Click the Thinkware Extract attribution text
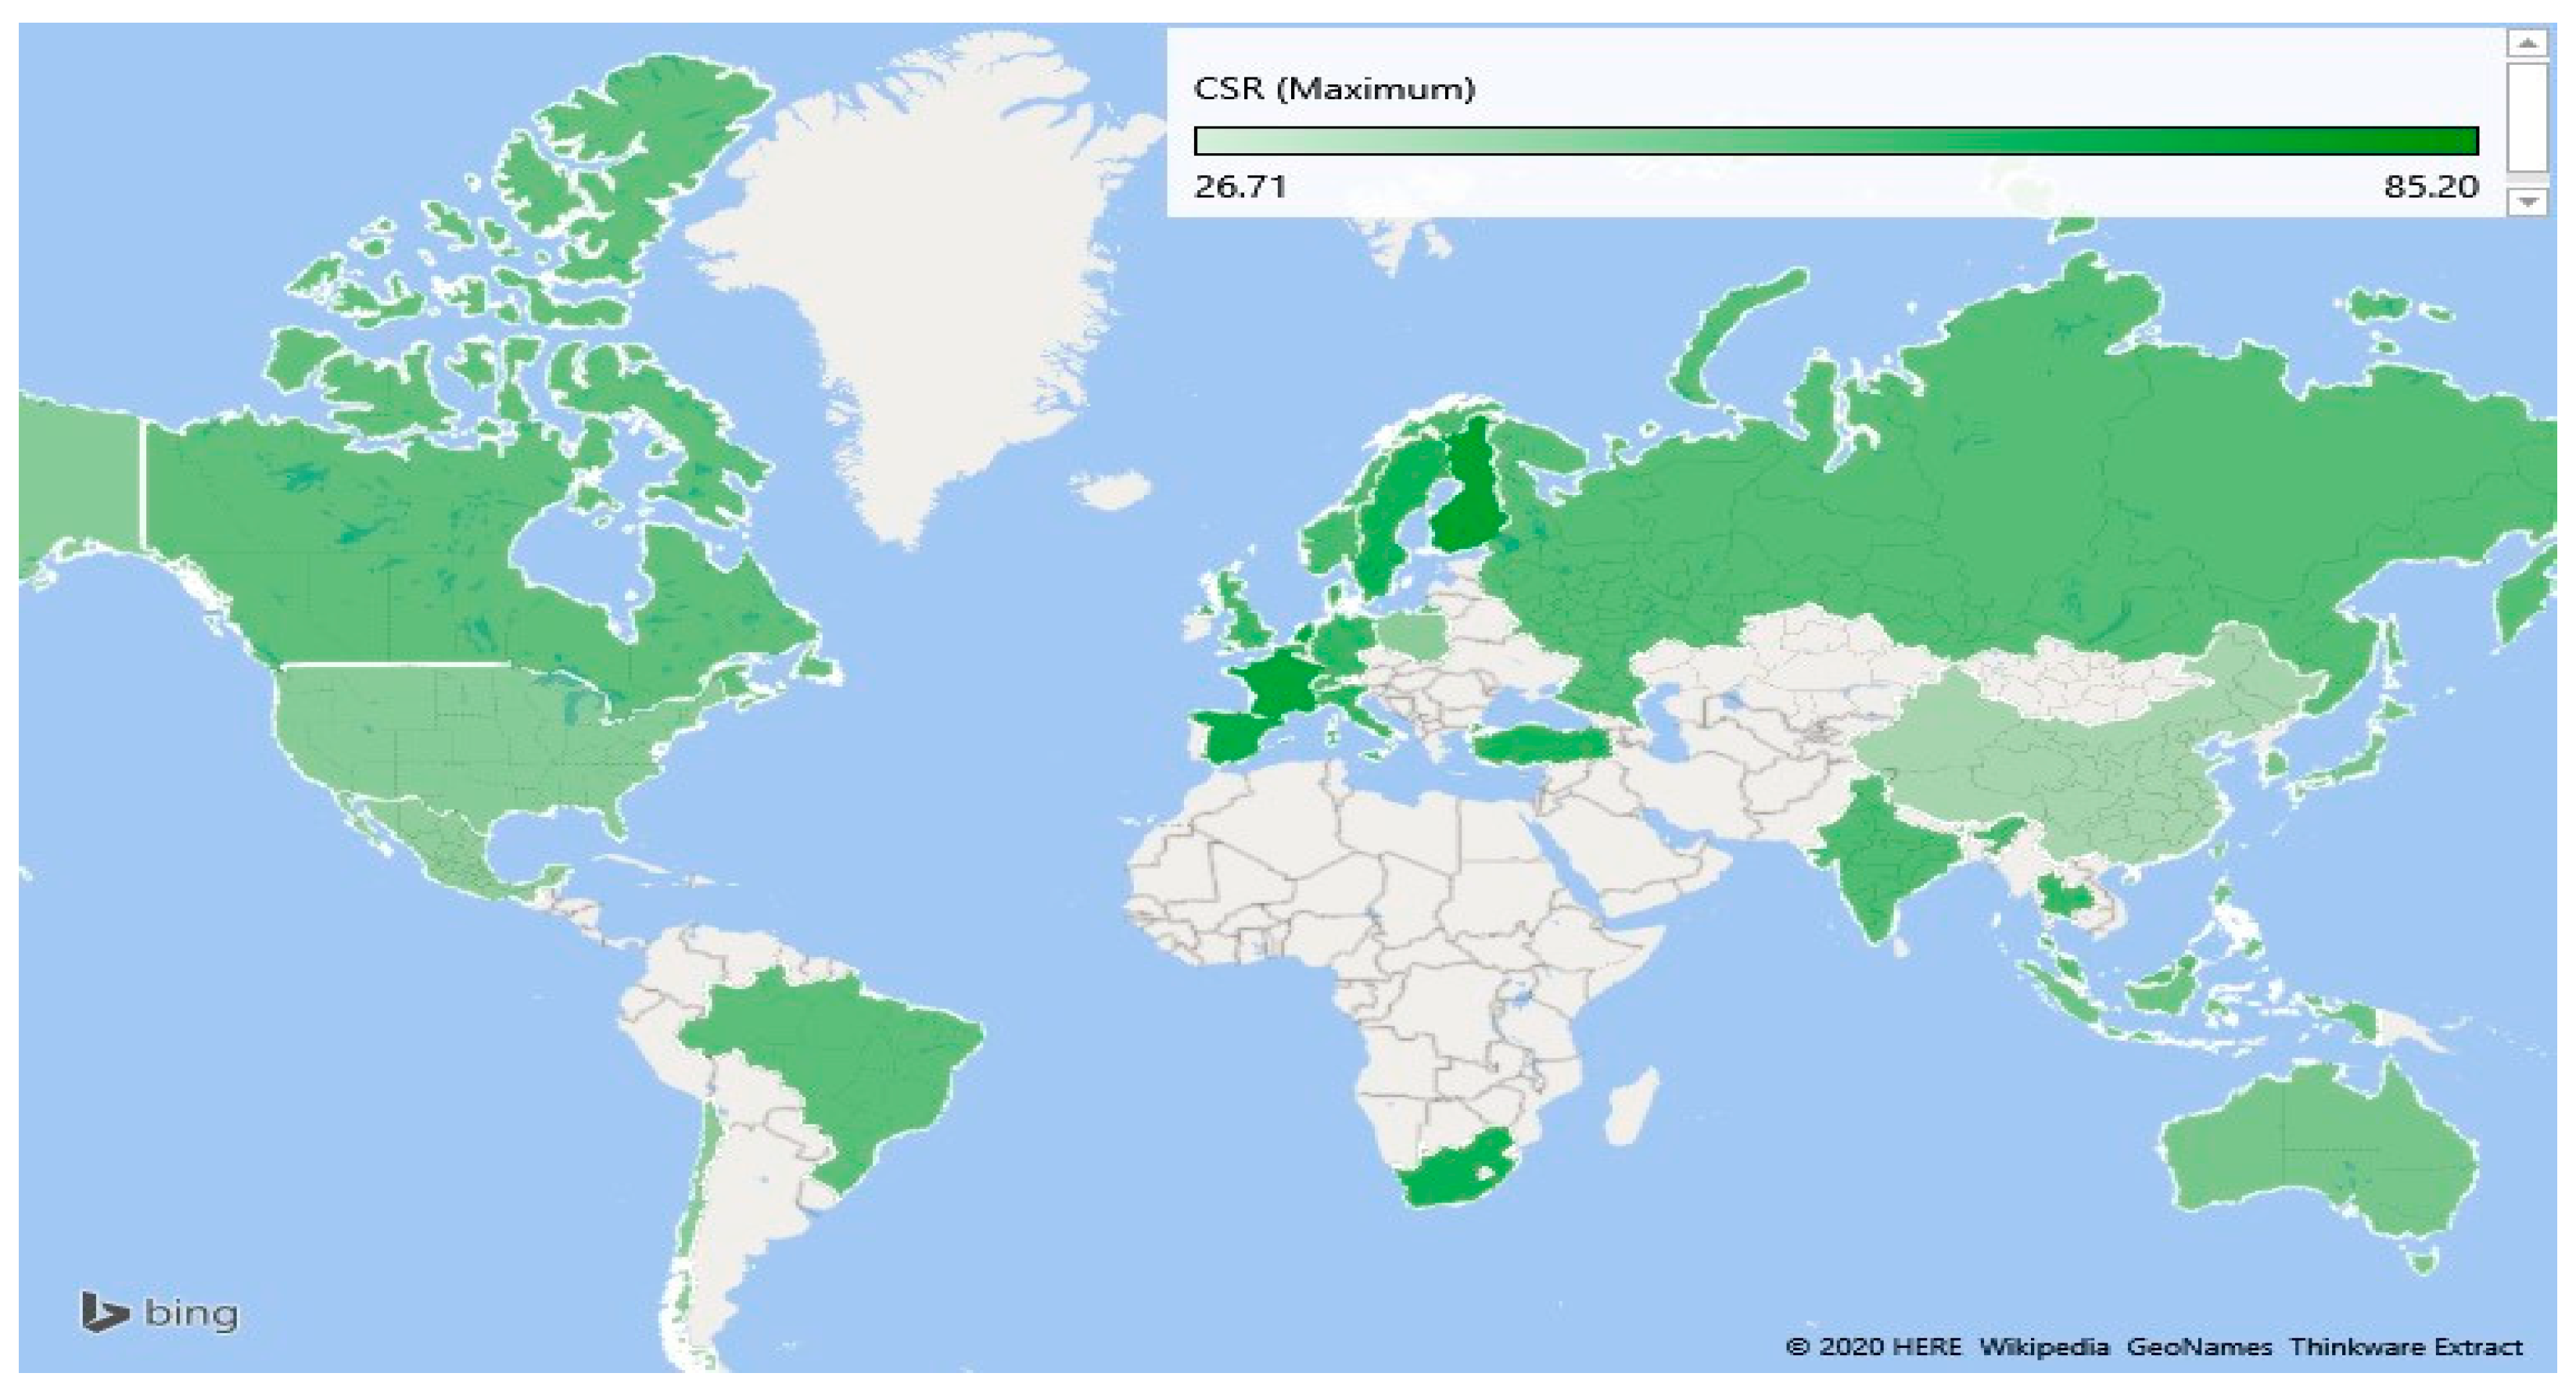The height and width of the screenshot is (1391, 2576). (2406, 1347)
